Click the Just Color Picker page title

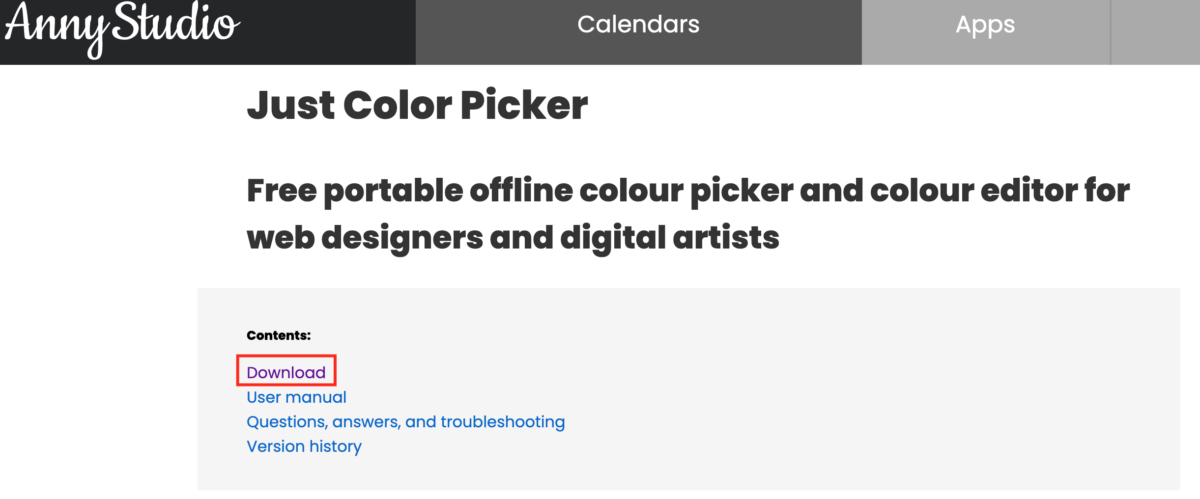pos(417,104)
